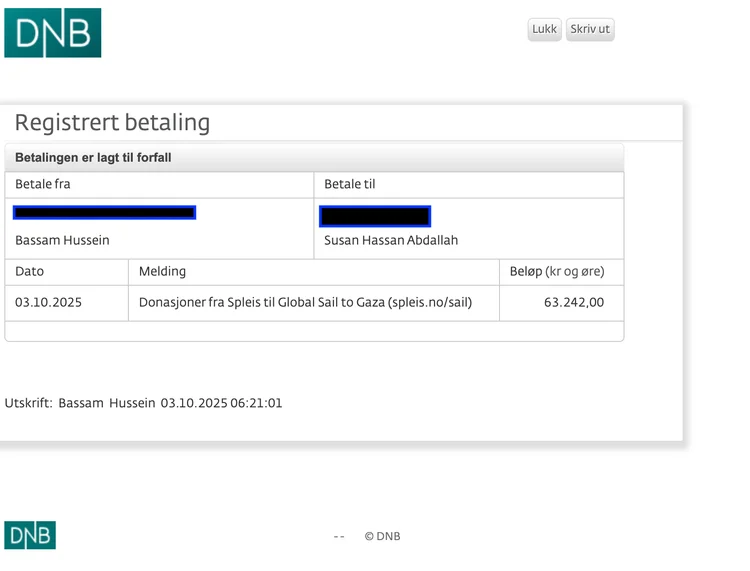750x571 pixels.
Task: Click the © DNB copyright text
Action: pyautogui.click(x=382, y=536)
